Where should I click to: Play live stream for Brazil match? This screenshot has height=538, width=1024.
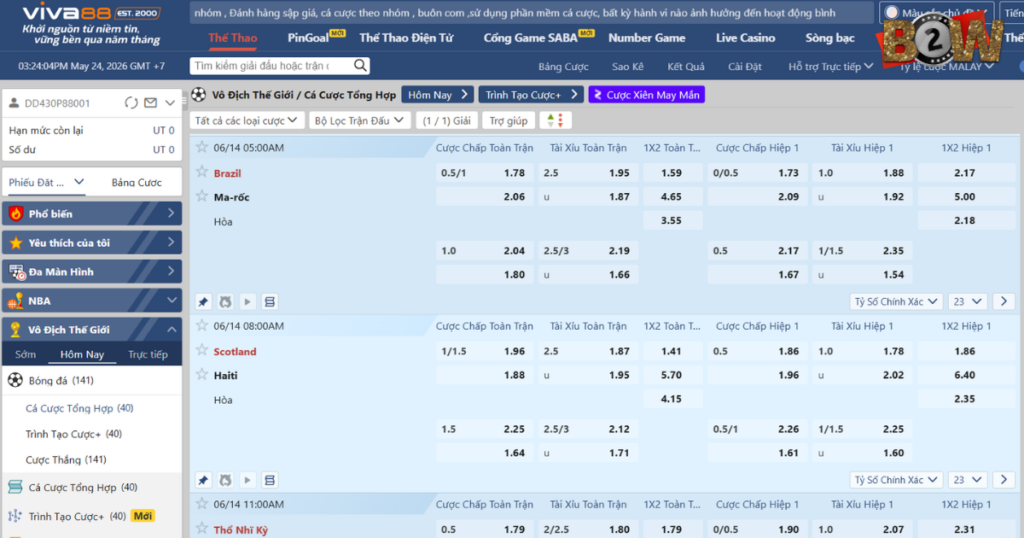tap(247, 302)
